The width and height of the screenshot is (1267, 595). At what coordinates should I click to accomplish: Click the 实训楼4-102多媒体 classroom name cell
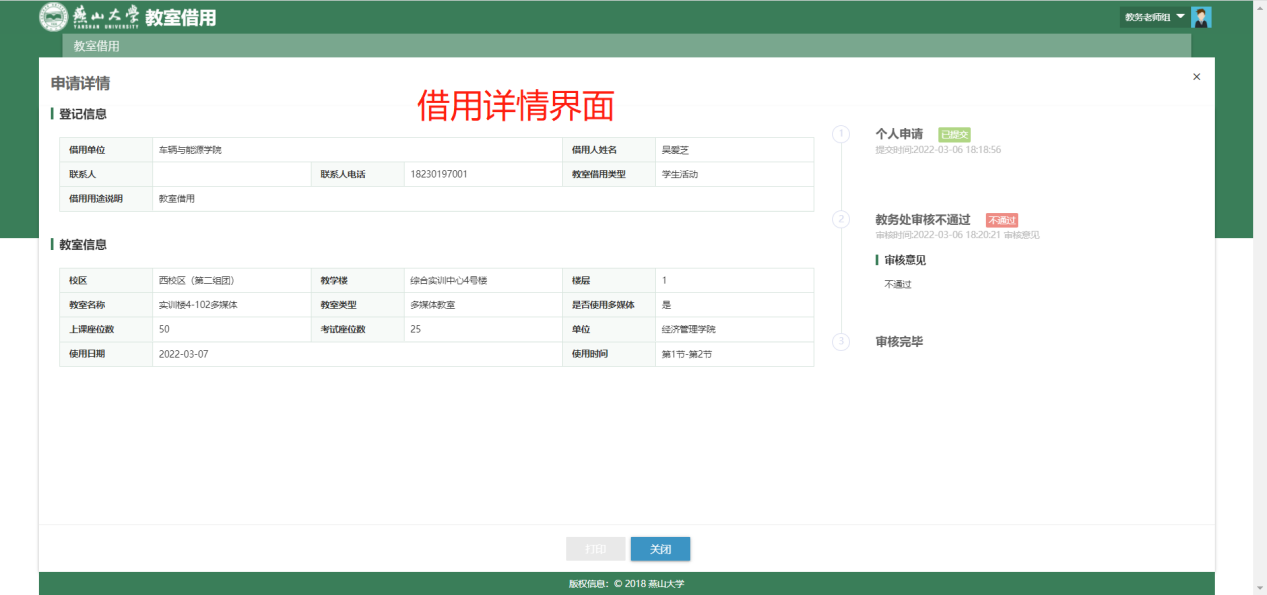click(198, 304)
